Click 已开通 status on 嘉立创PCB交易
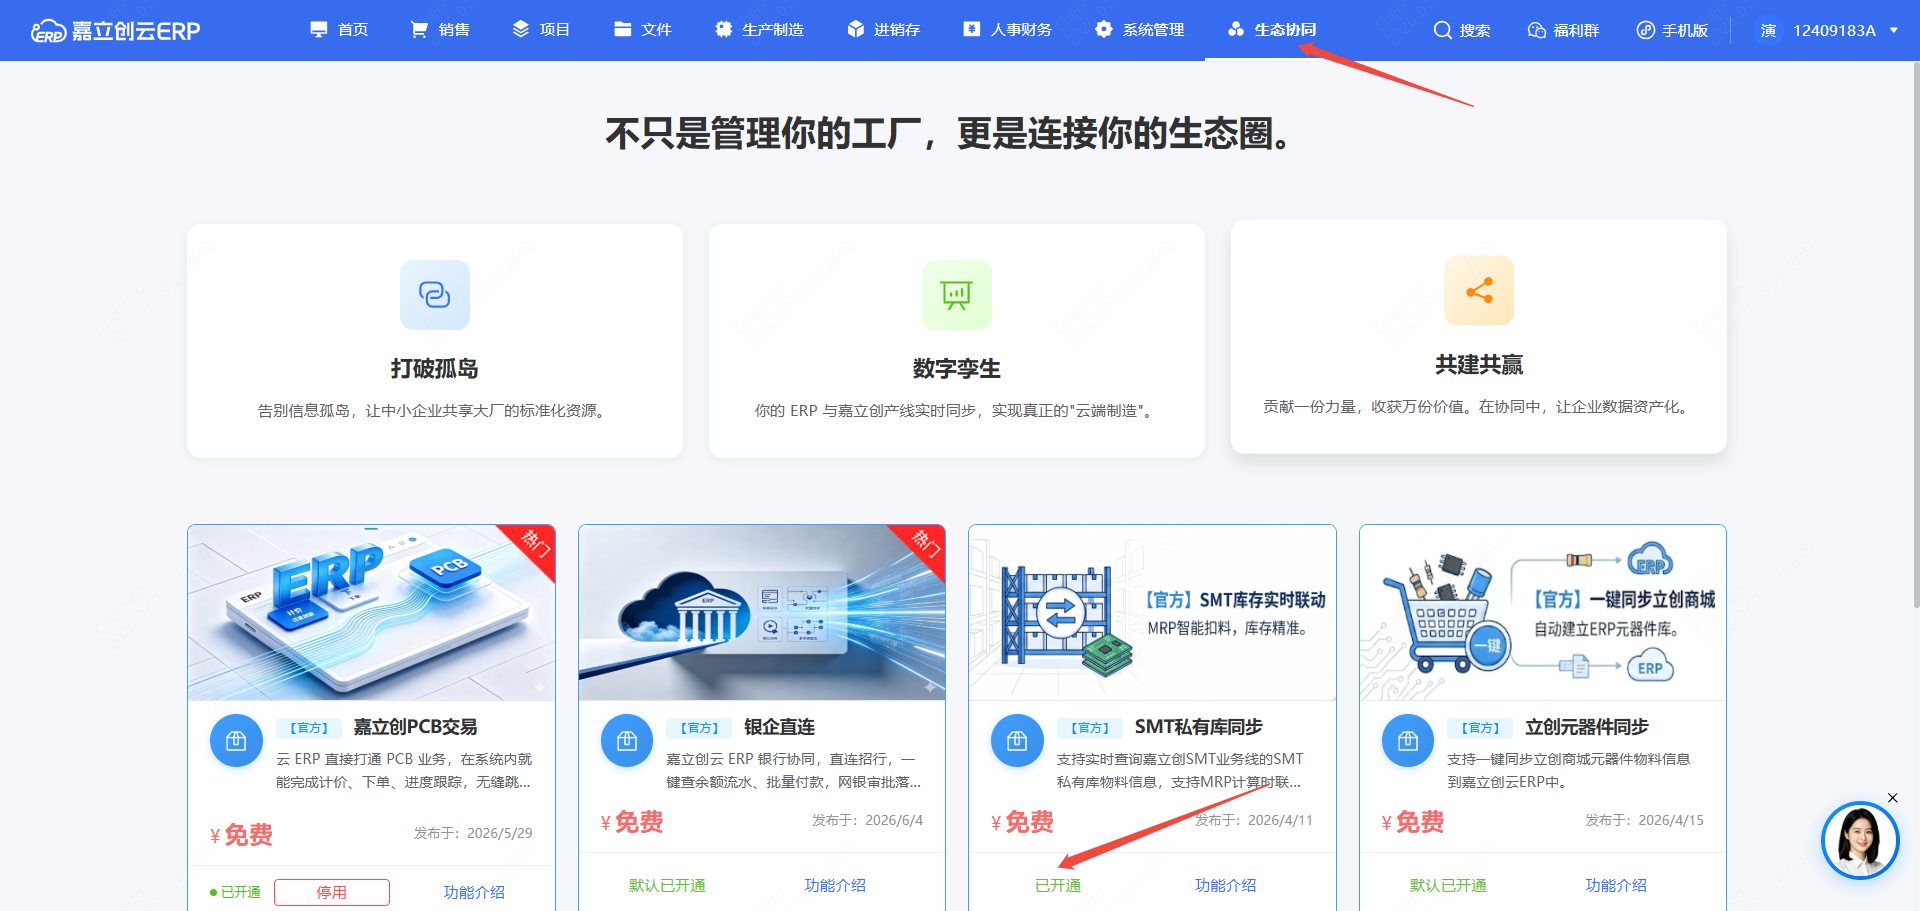Viewport: 1920px width, 911px height. pos(235,892)
